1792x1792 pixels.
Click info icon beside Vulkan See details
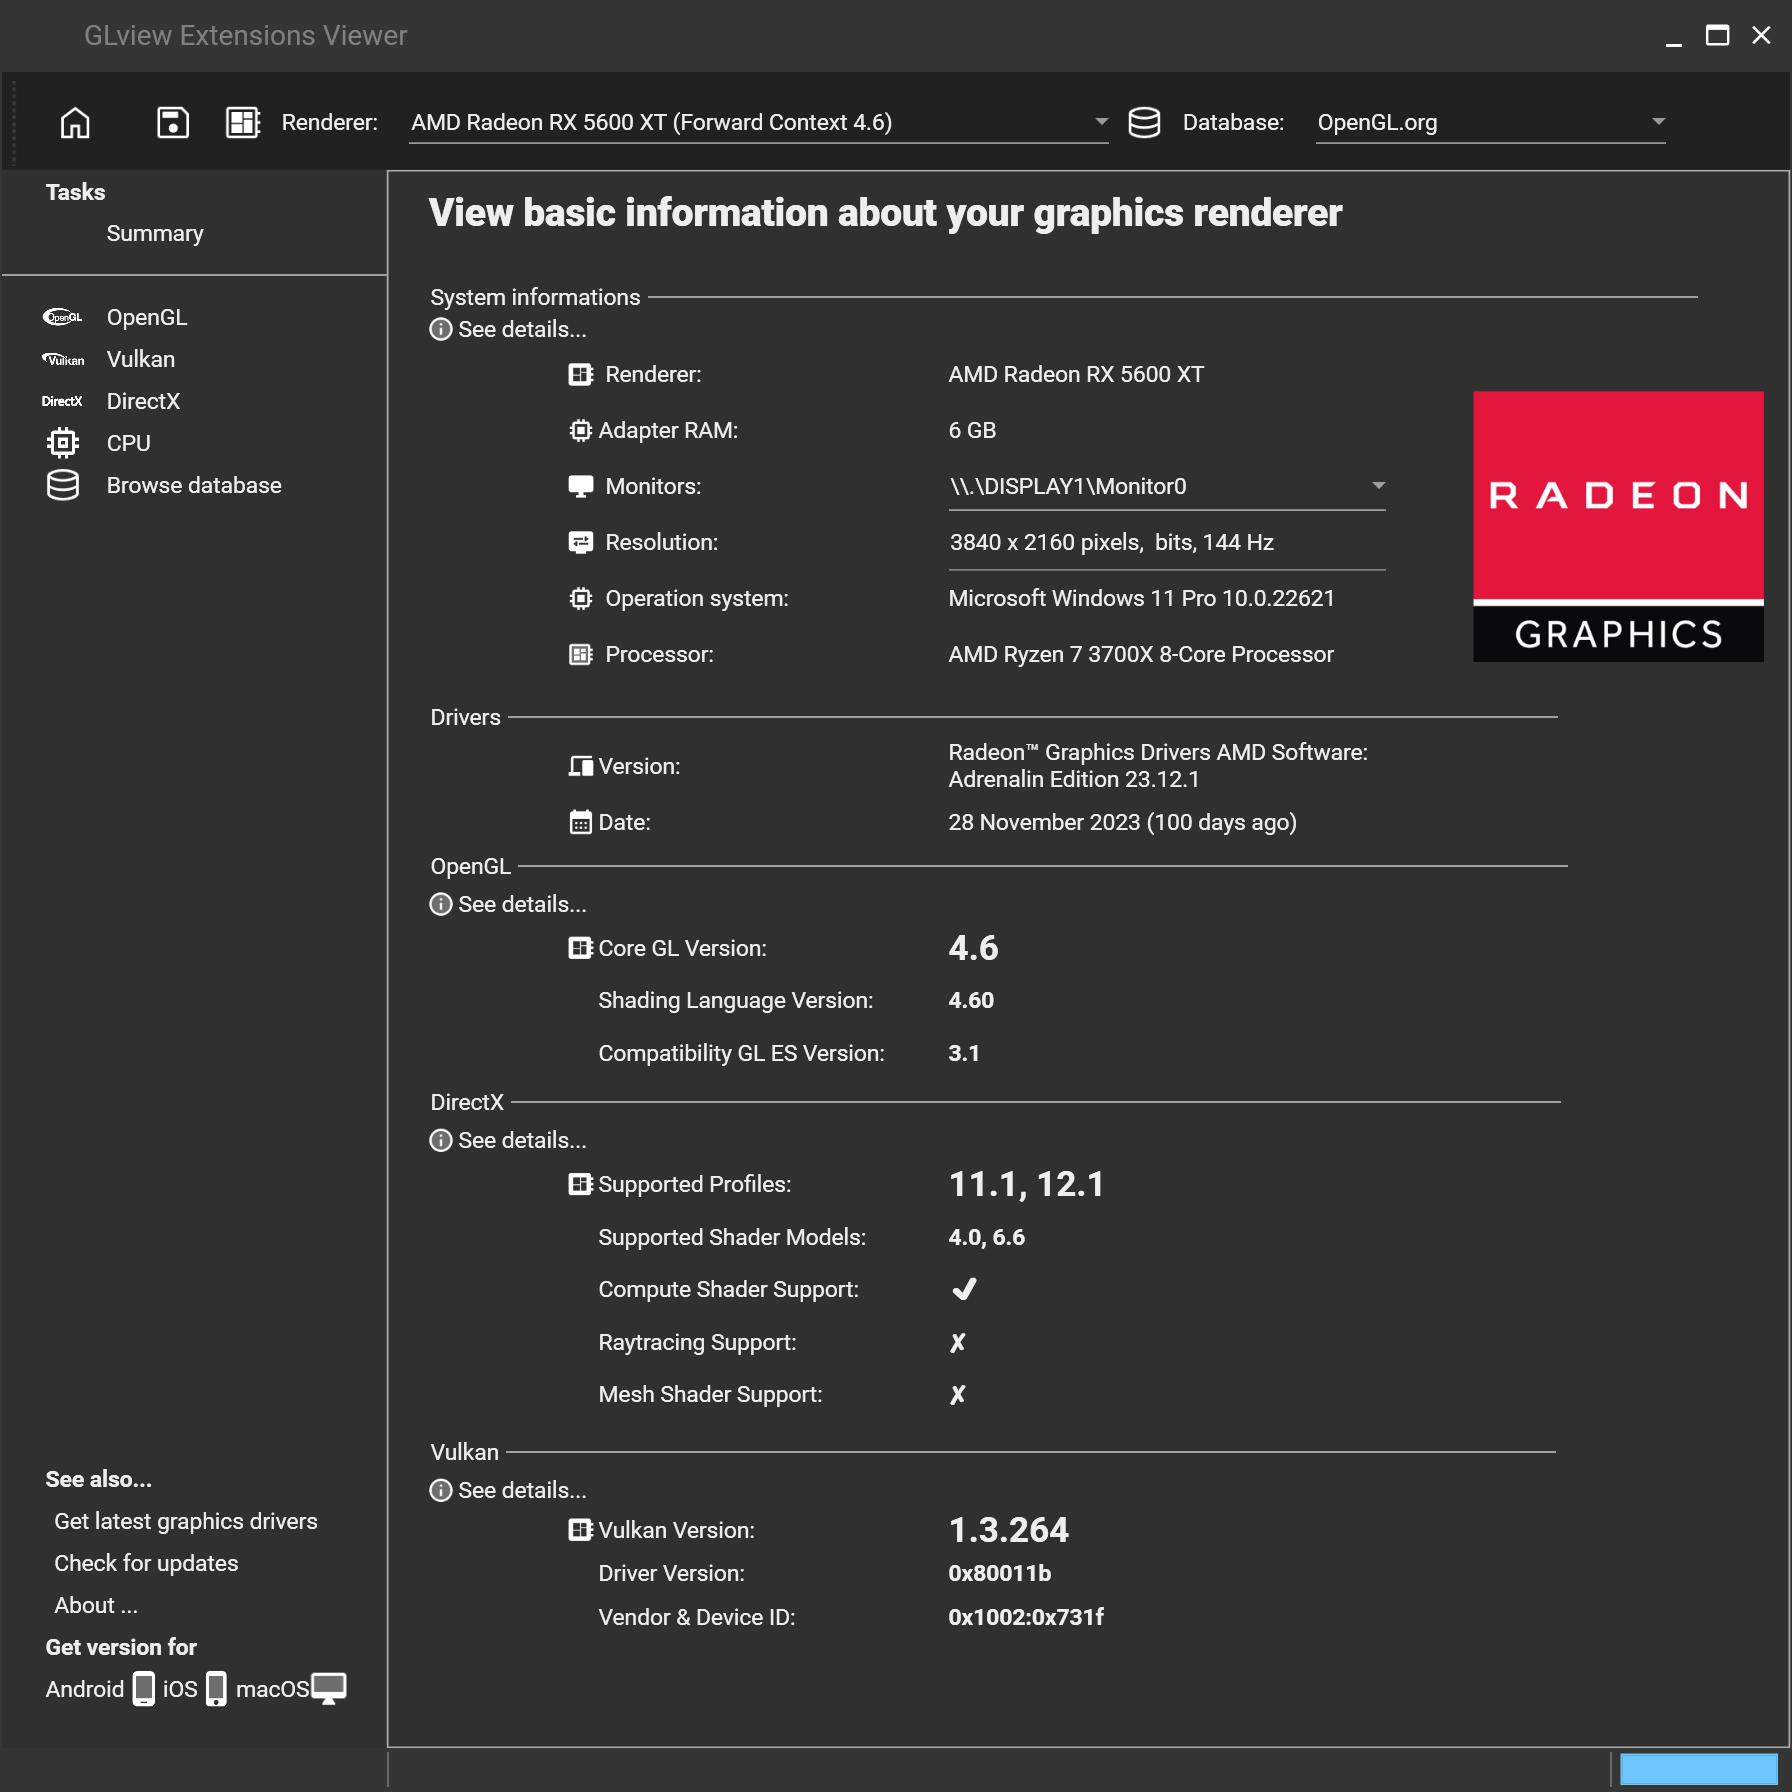(441, 1491)
